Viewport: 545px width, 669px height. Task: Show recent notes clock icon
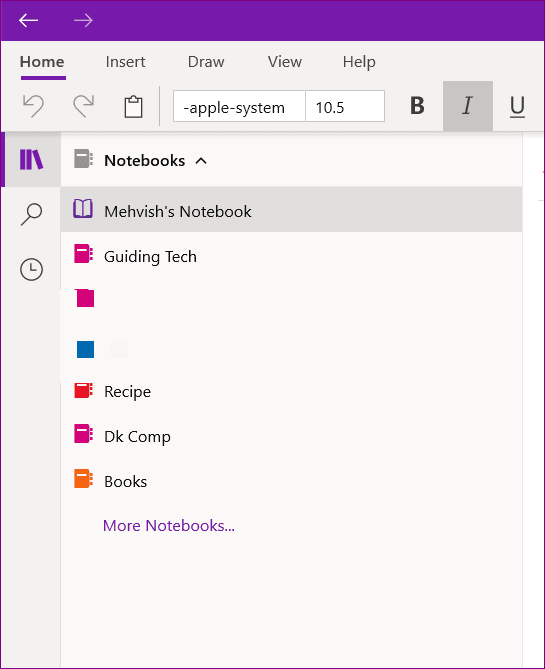(31, 270)
